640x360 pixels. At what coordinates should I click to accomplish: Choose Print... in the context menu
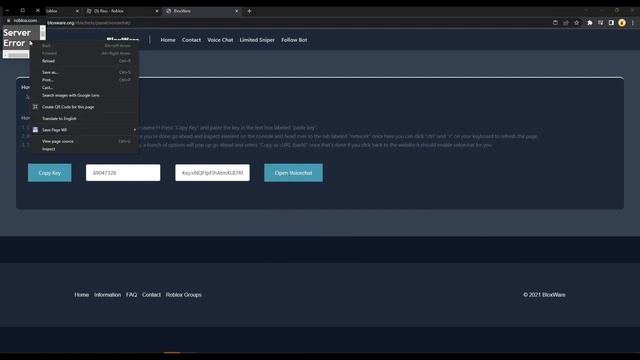85,80
